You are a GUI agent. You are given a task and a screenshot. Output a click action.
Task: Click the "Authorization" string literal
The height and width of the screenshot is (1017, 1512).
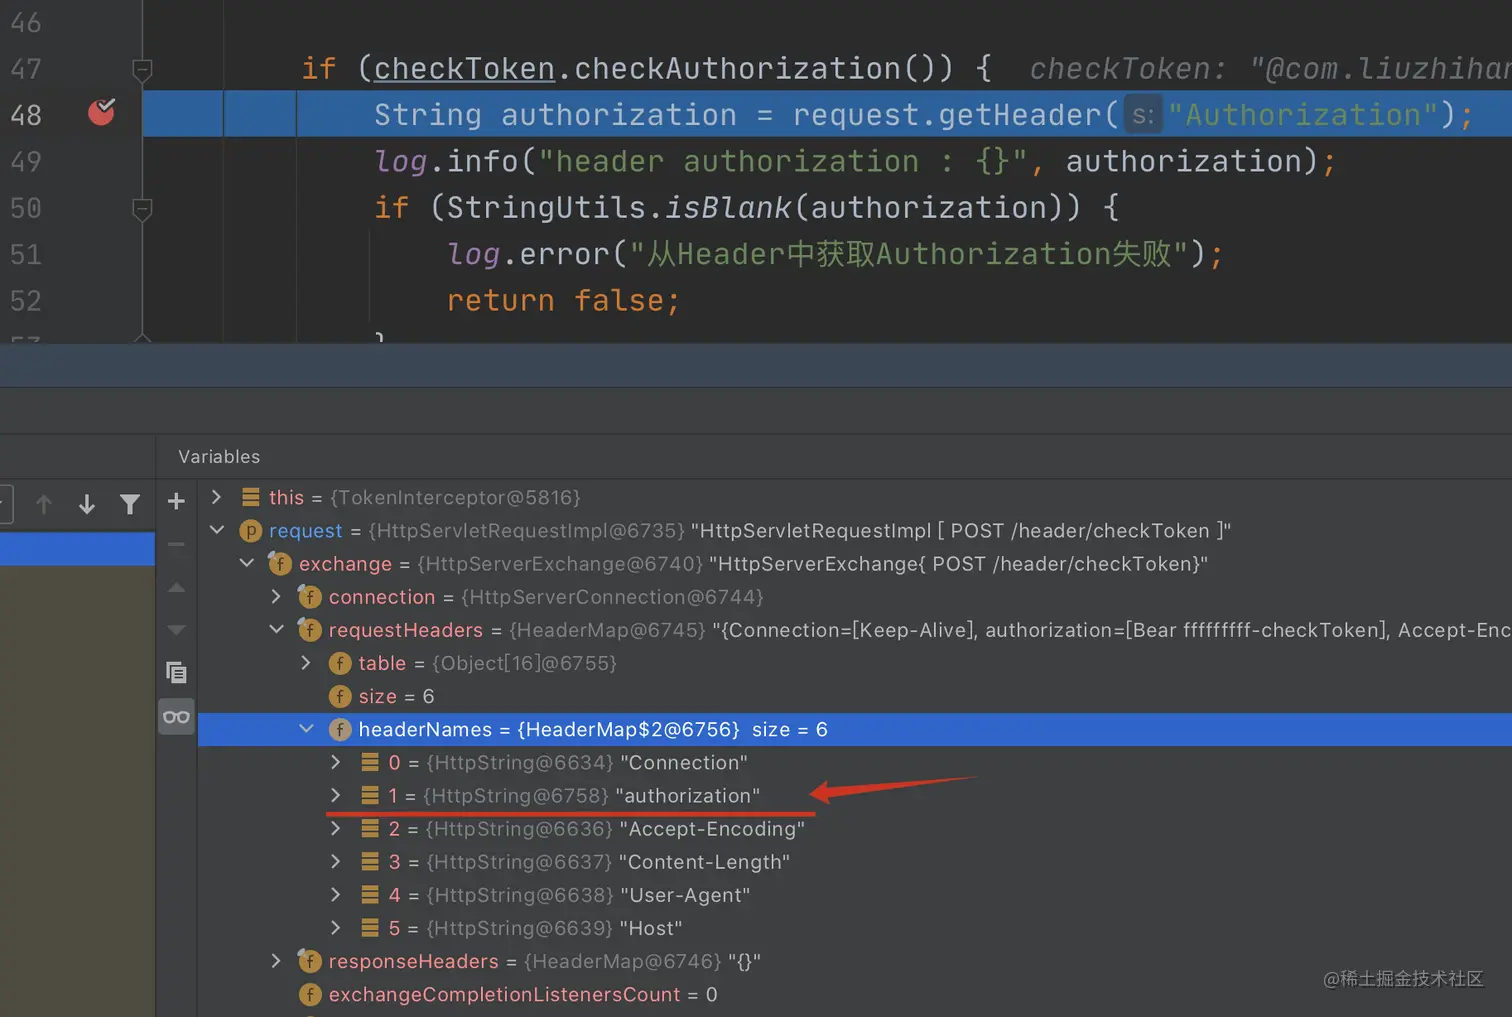[1304, 115]
